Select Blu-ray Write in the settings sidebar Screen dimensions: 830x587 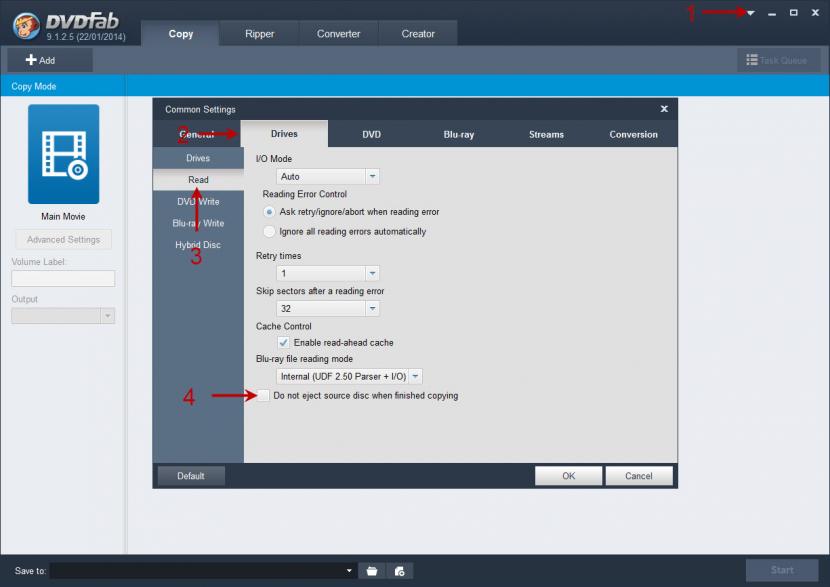point(198,223)
